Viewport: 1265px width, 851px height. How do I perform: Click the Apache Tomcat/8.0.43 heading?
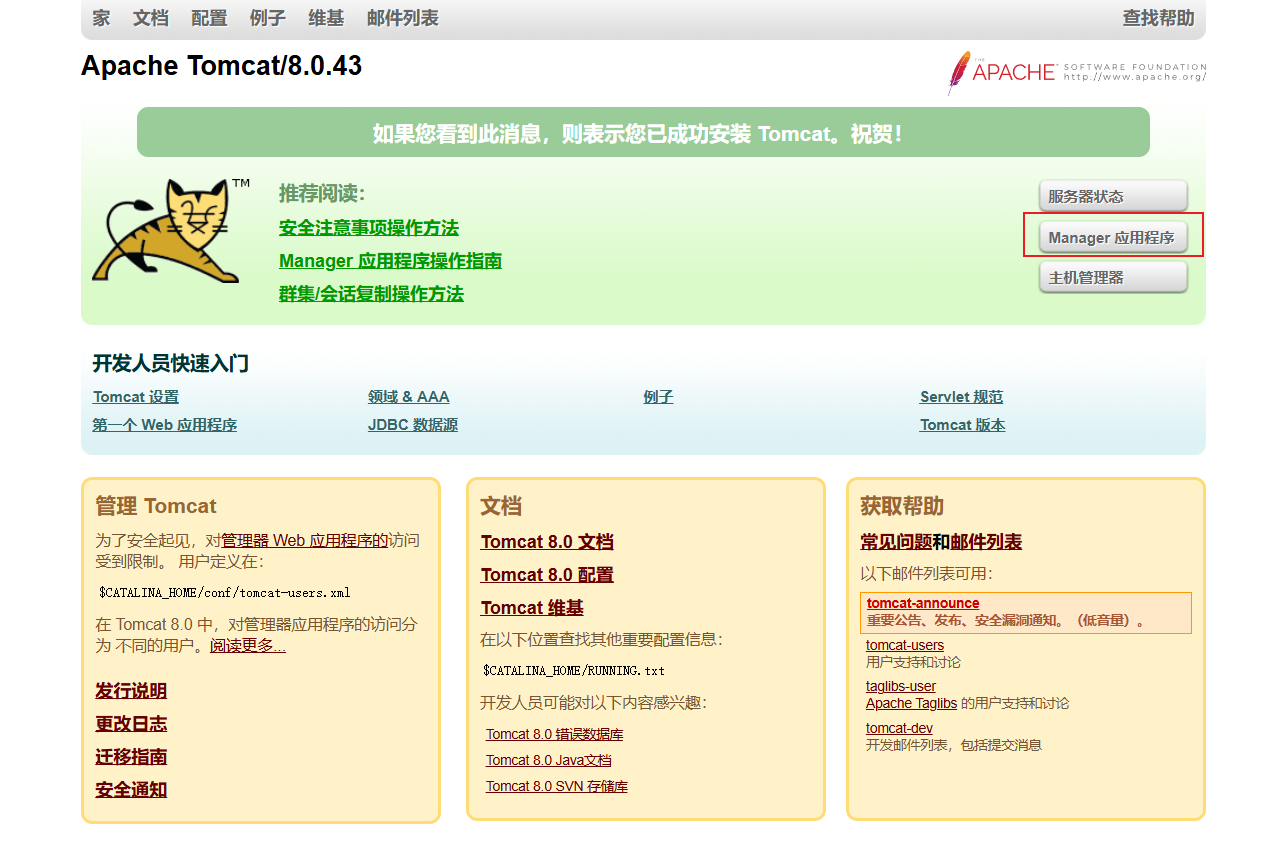click(221, 66)
